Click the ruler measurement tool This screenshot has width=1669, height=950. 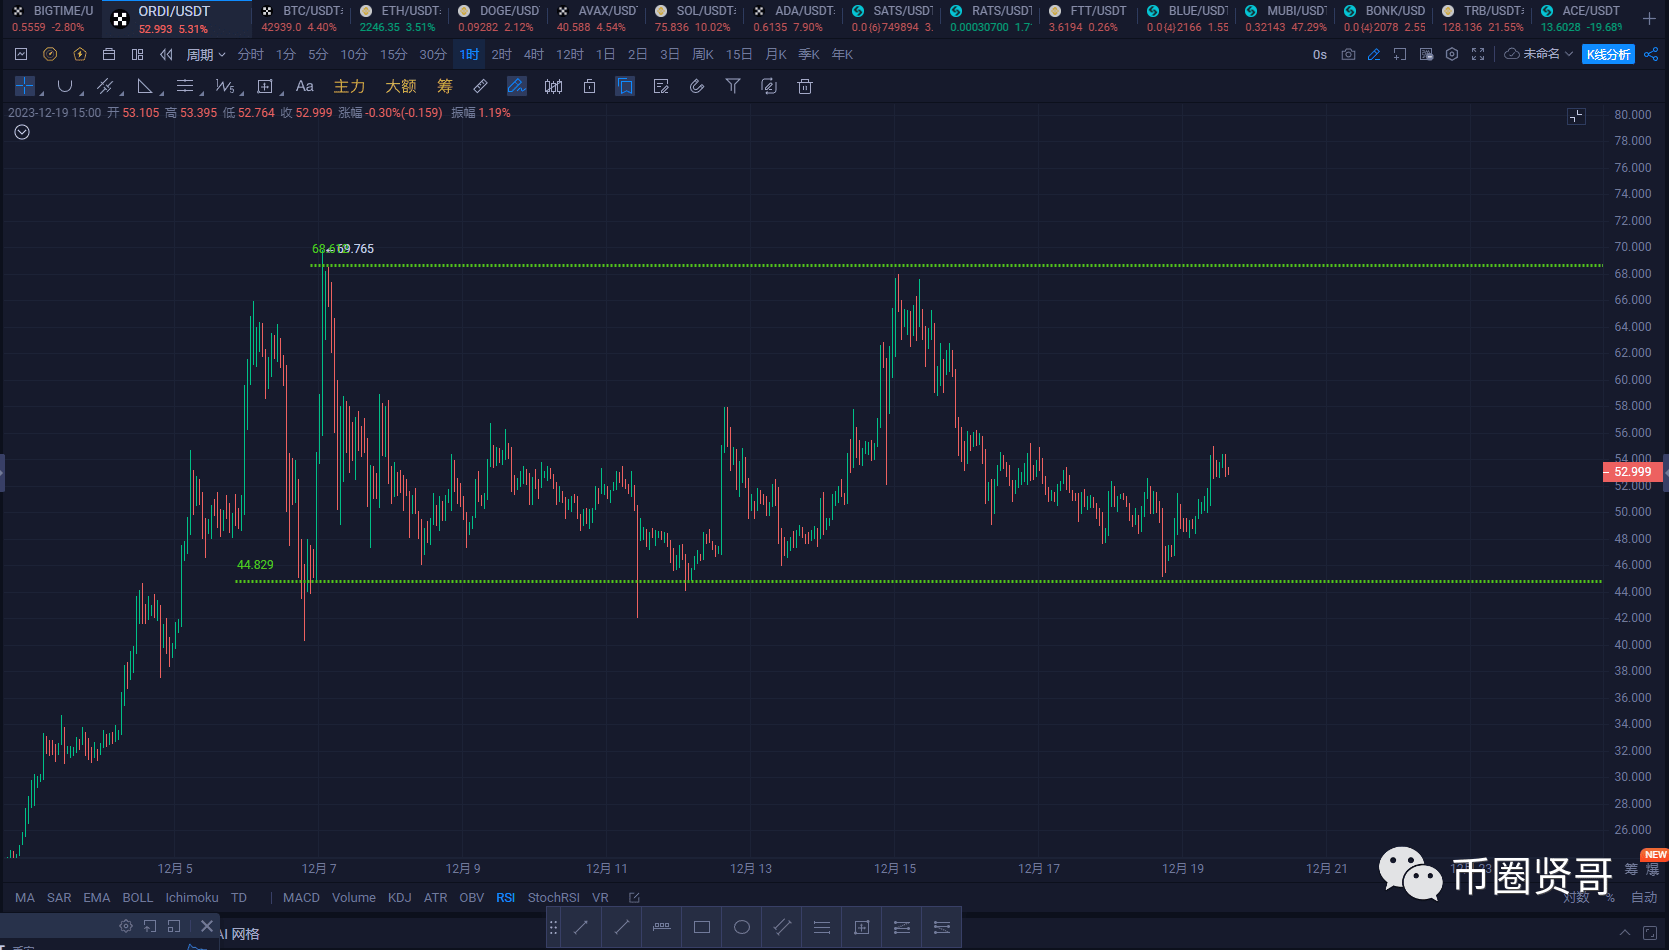(x=481, y=86)
